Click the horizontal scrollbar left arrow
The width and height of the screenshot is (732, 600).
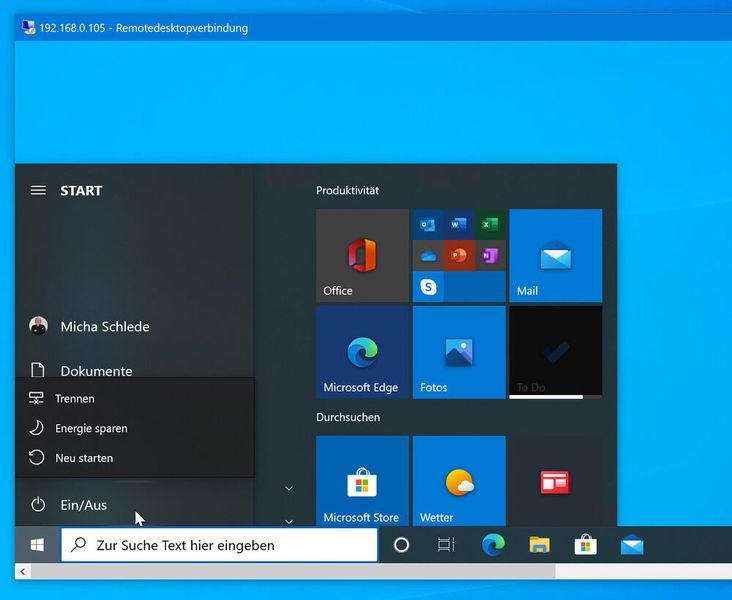coord(22,571)
